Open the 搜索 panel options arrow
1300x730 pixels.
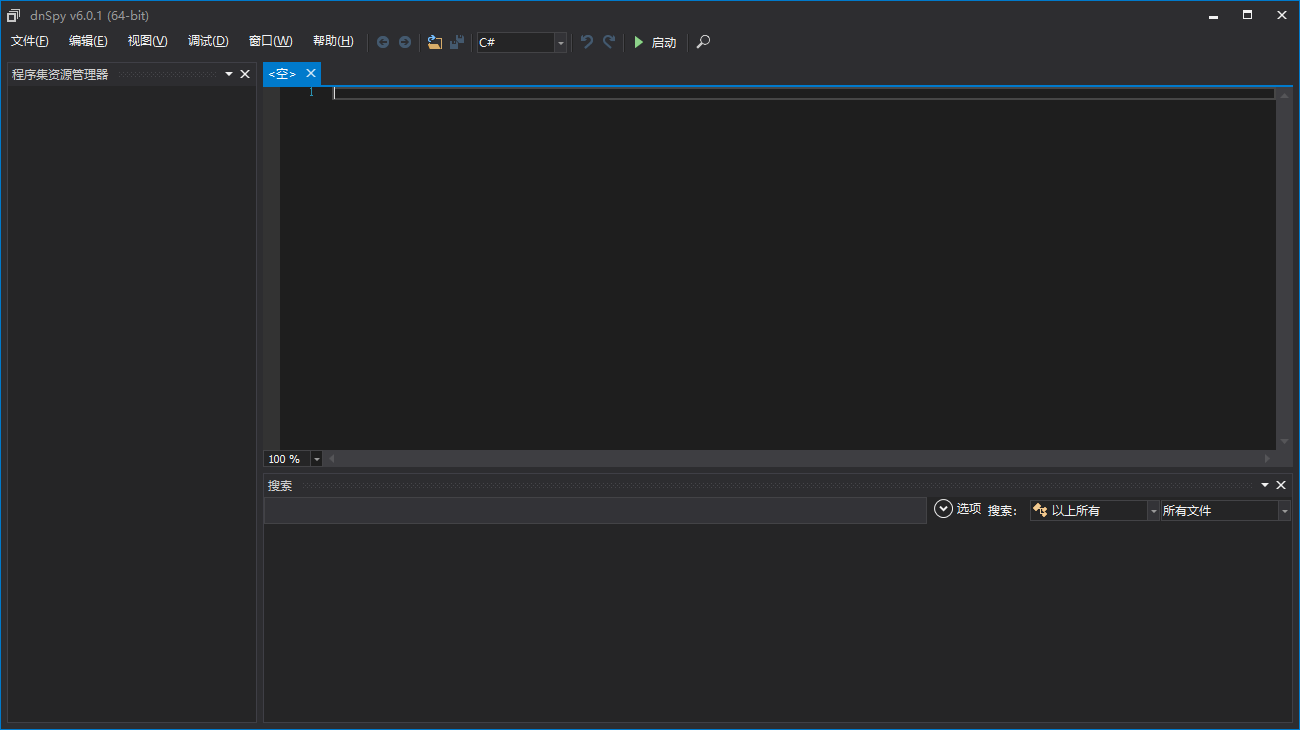tap(1265, 485)
